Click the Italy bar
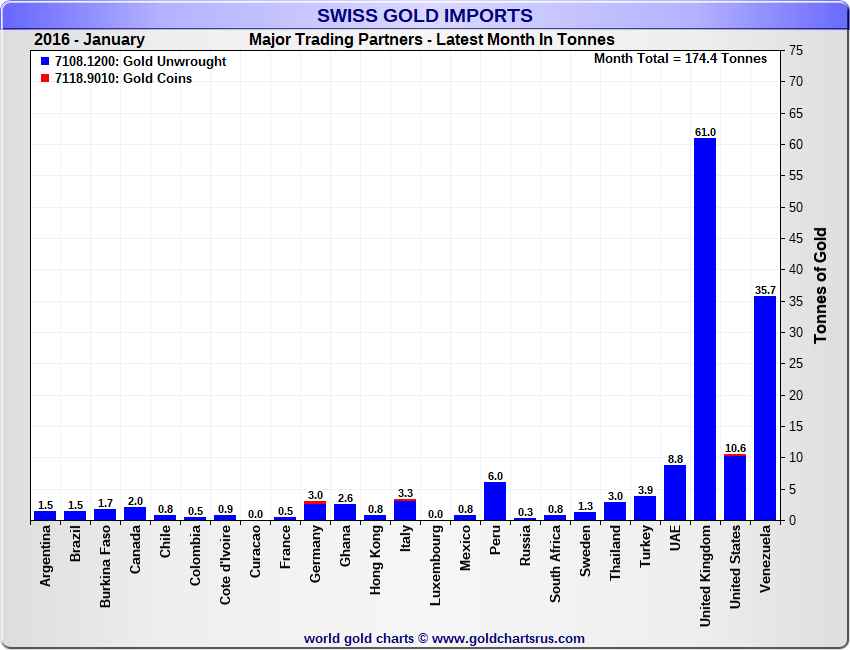This screenshot has height=650, width=850. (405, 510)
